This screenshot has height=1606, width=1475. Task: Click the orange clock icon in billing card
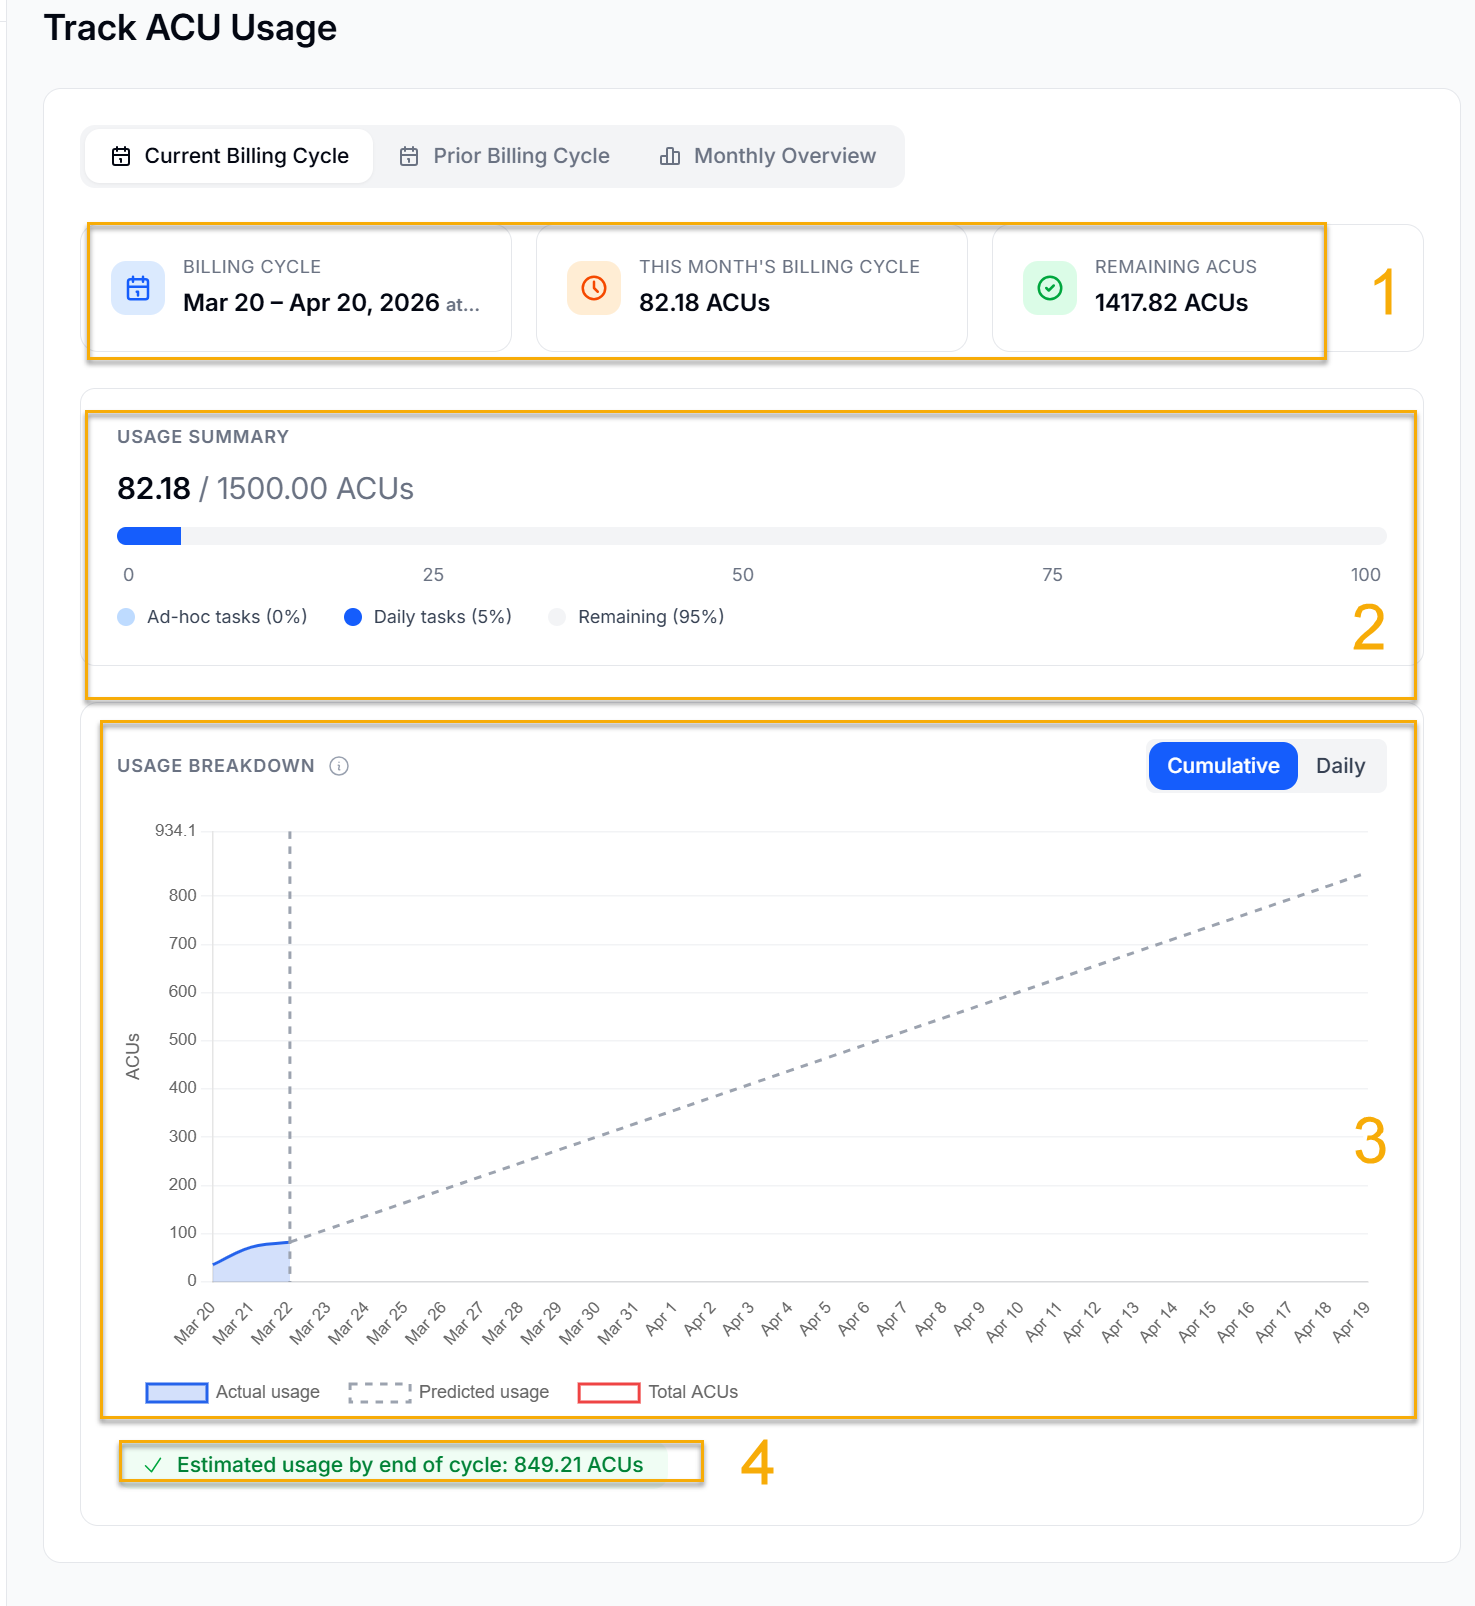click(594, 288)
